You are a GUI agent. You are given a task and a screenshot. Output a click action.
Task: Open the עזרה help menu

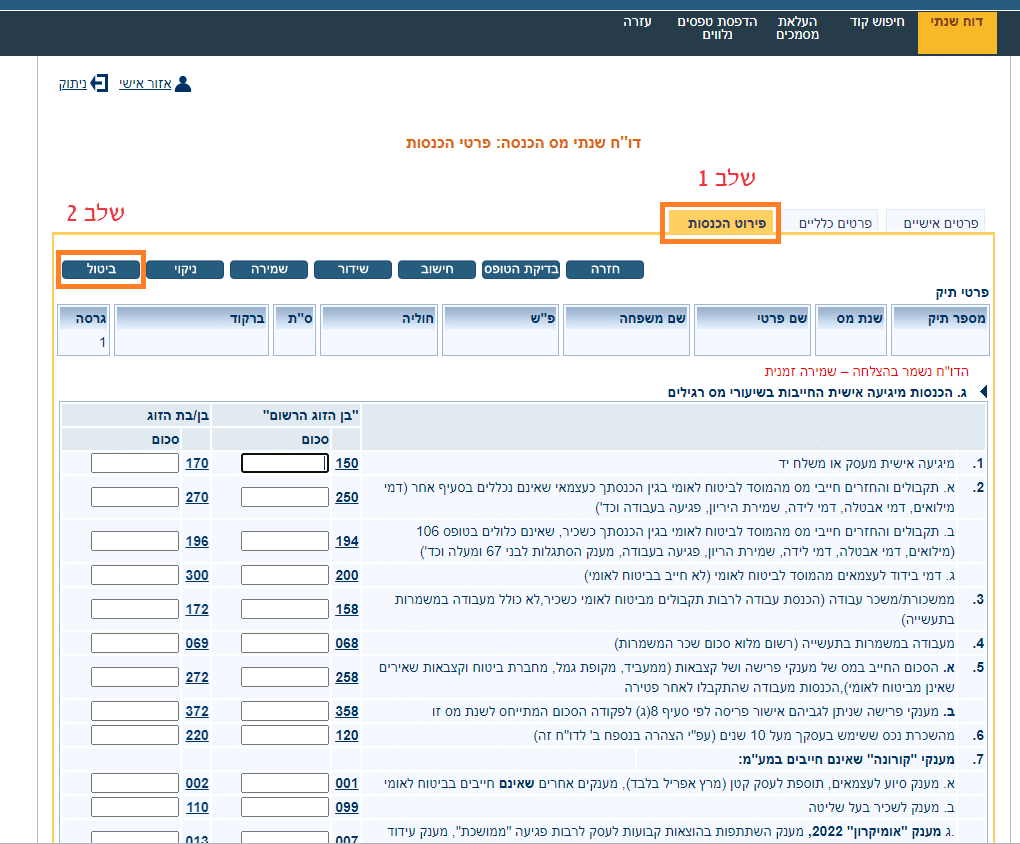[637, 21]
